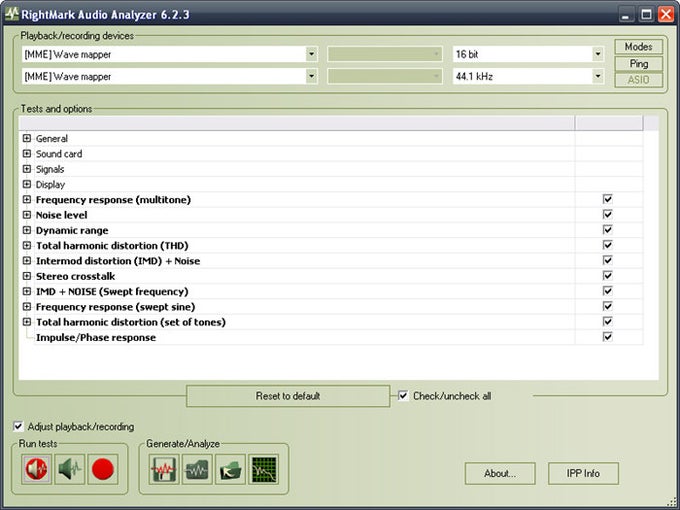The image size is (680, 510).
Task: Open the About... dialog
Action: click(x=500, y=473)
